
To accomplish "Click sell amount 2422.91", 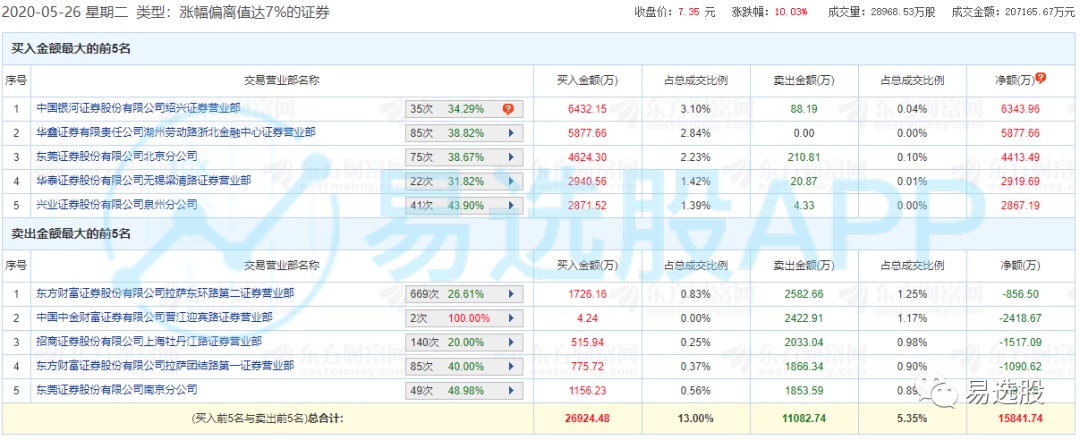I will click(804, 318).
